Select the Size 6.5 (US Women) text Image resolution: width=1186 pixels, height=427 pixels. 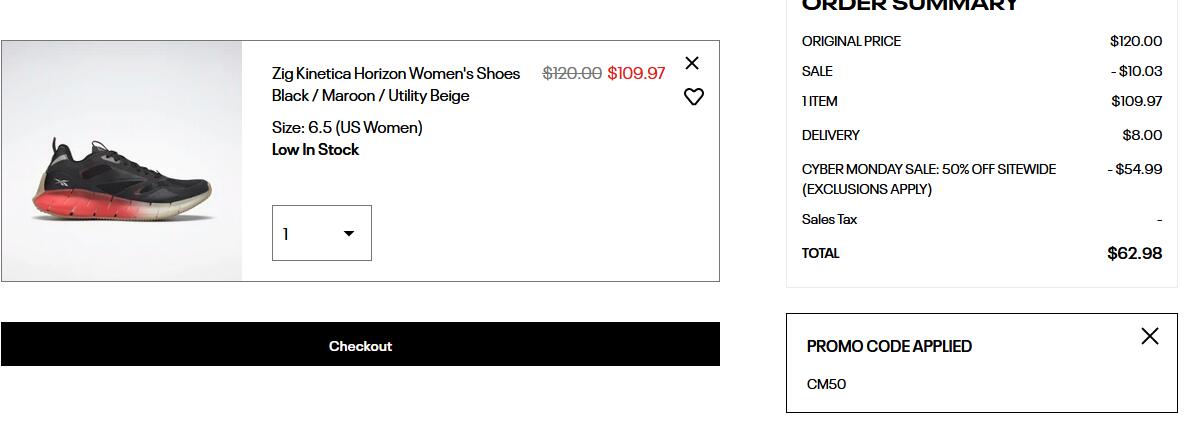[347, 128]
